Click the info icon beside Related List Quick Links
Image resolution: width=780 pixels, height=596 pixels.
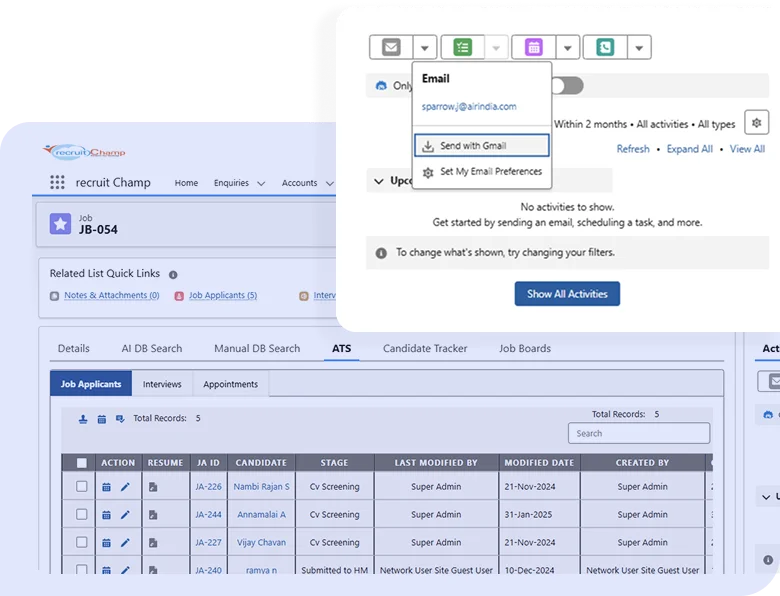[173, 275]
